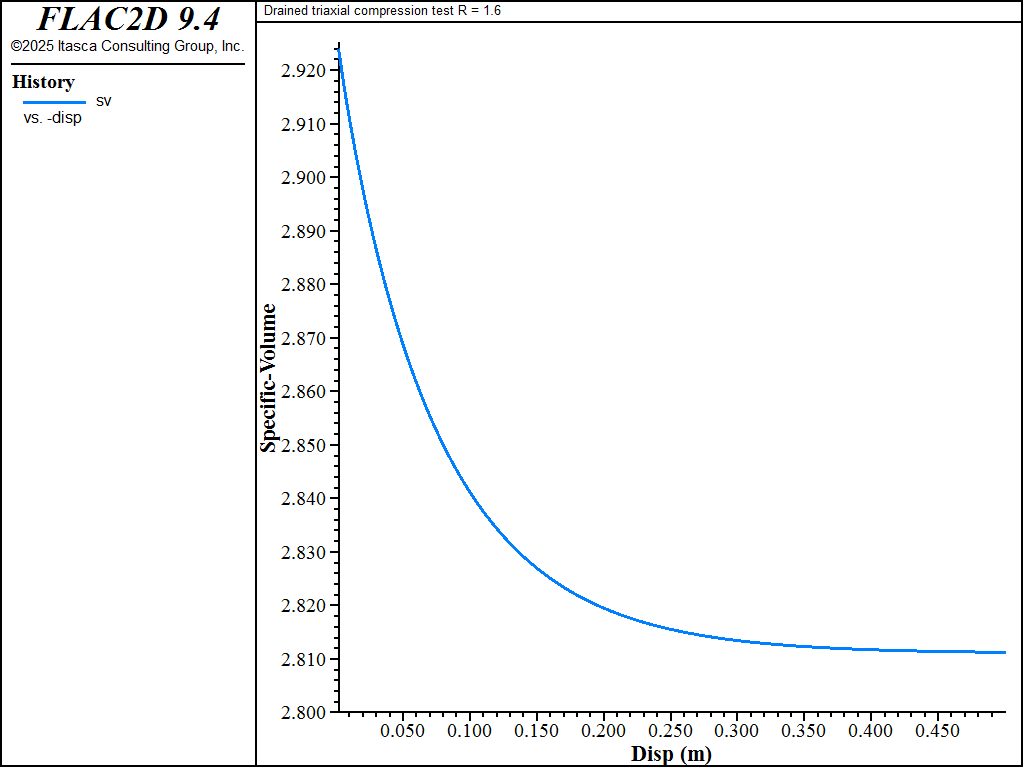Click the 2.870 y-axis tick value

pyautogui.click(x=302, y=338)
